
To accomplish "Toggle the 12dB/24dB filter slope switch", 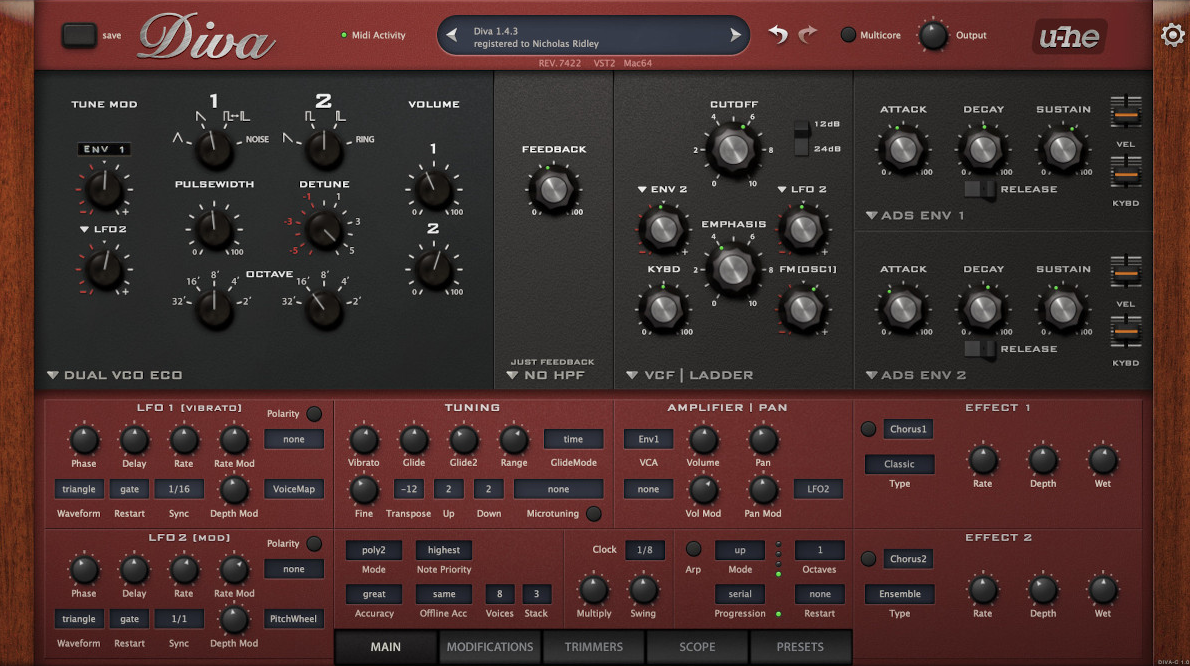I will [801, 137].
